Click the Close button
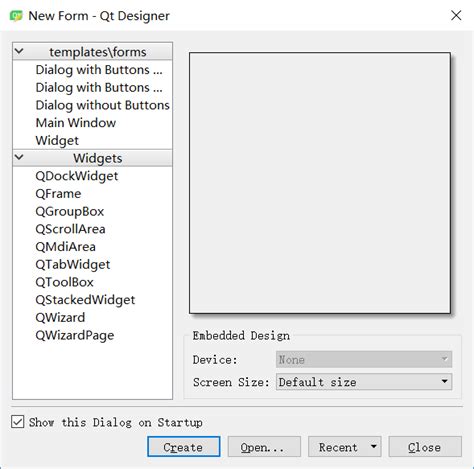The image size is (474, 469). tap(425, 447)
